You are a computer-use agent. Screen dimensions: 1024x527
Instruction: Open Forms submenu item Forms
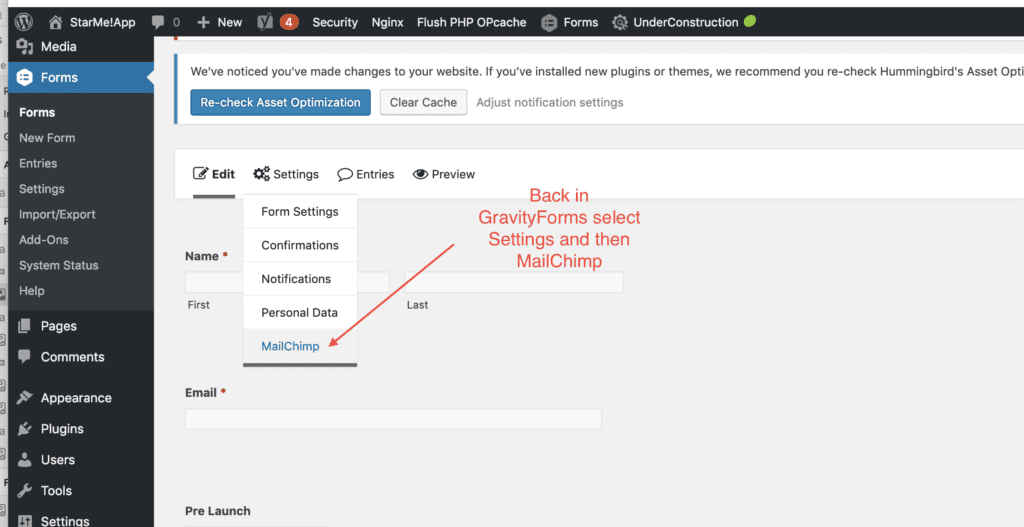37,112
